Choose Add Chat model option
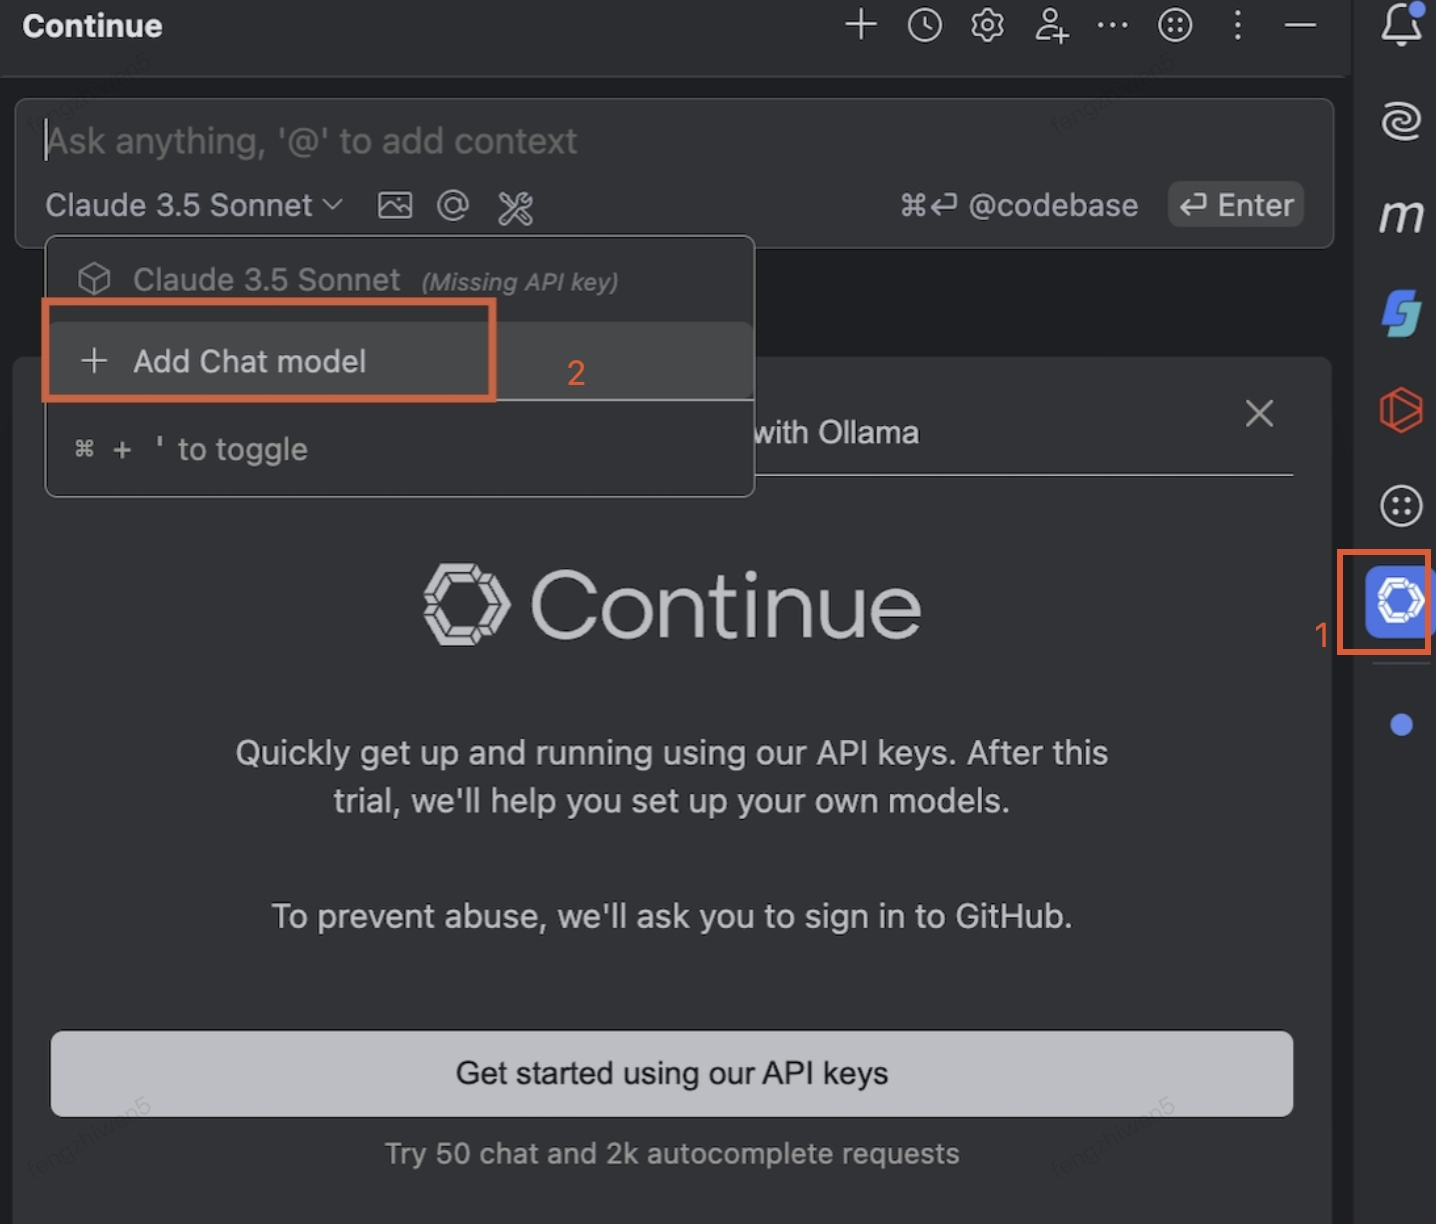1436x1224 pixels. pos(250,361)
